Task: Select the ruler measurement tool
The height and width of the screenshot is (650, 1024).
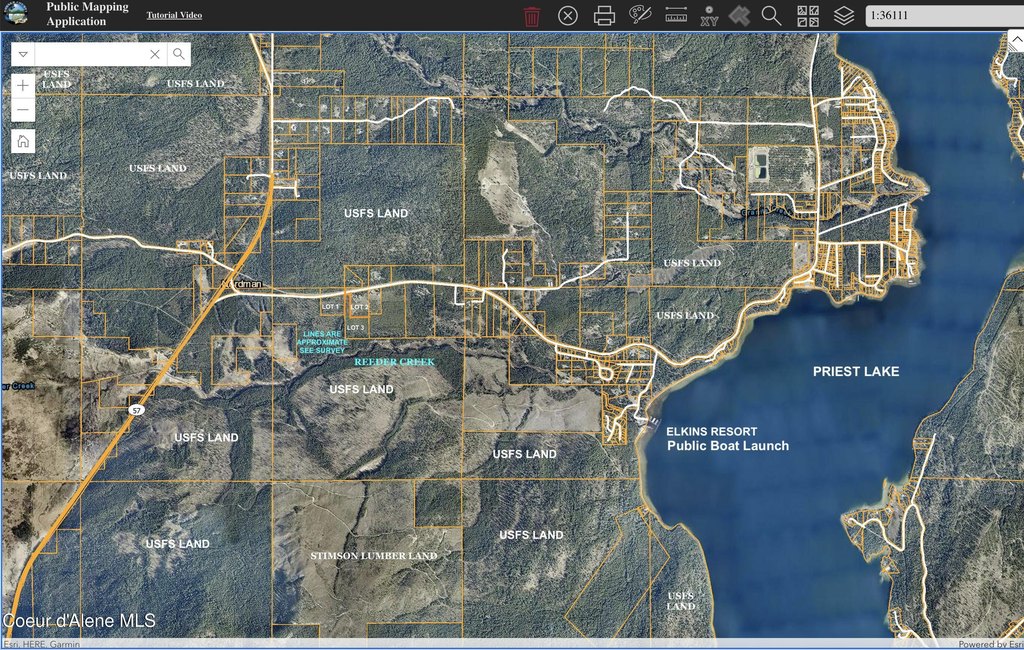Action: pos(676,16)
